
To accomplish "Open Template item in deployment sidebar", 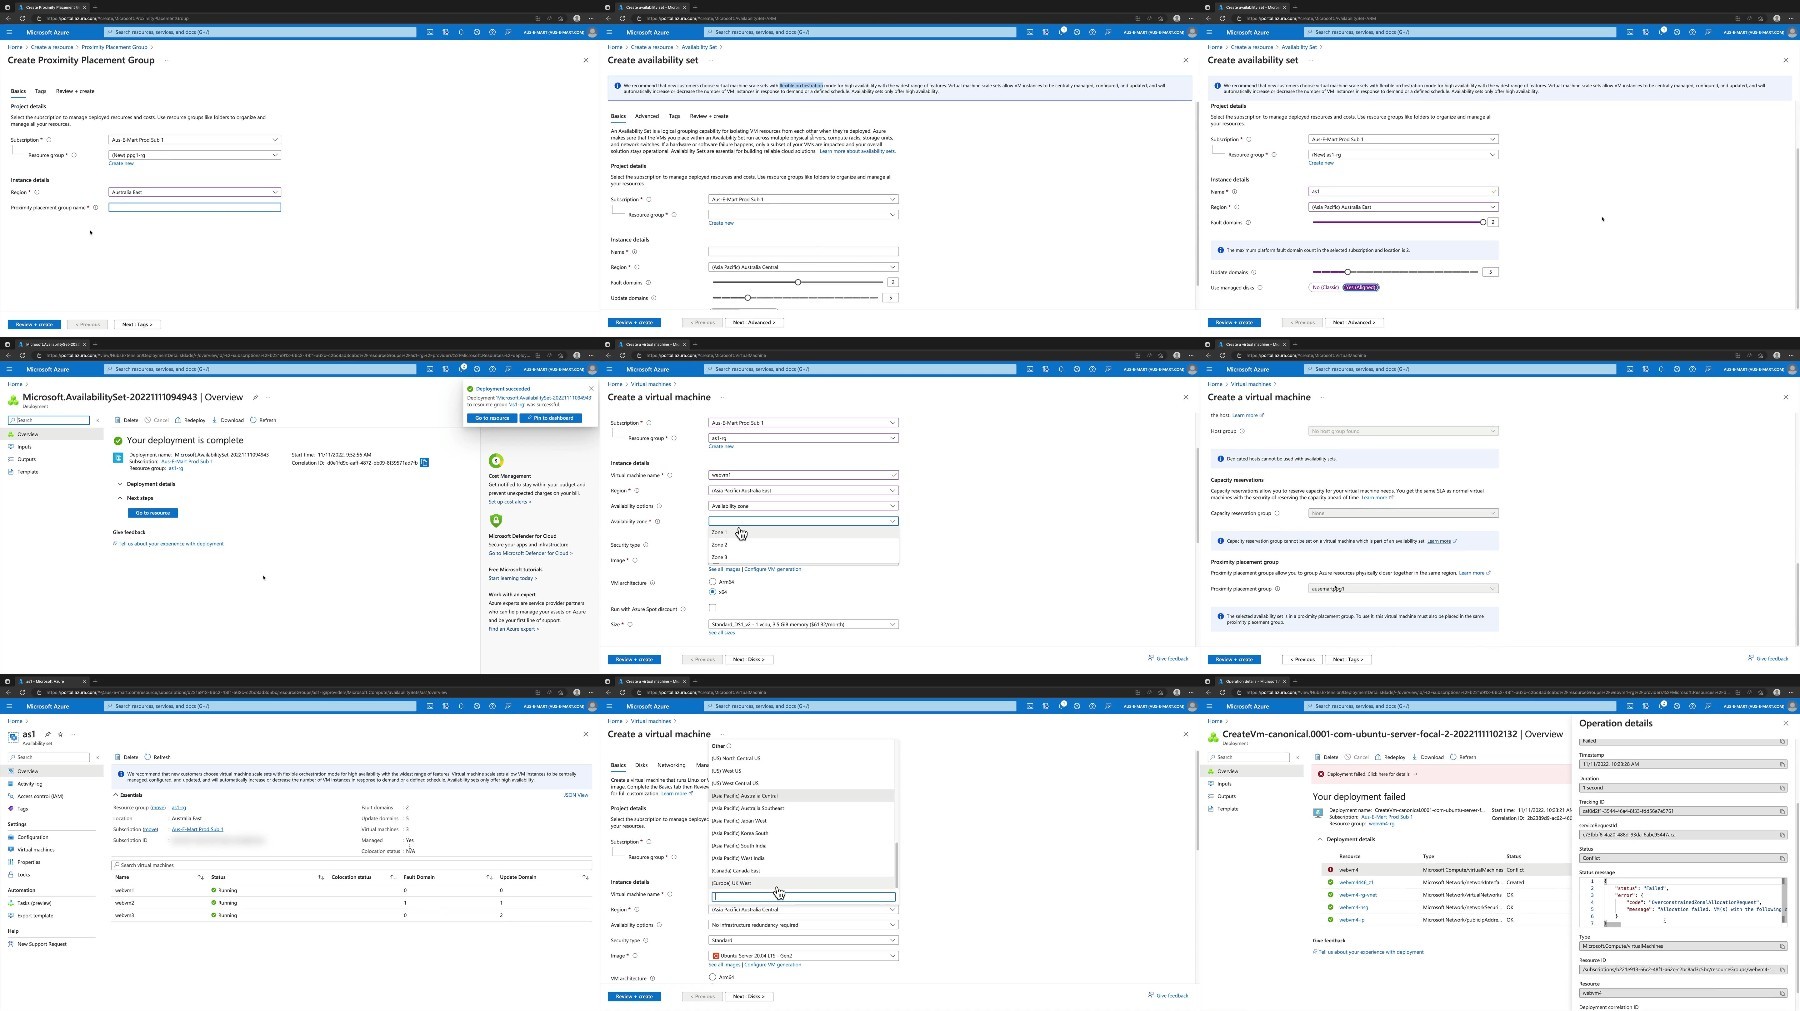I will click(x=28, y=472).
